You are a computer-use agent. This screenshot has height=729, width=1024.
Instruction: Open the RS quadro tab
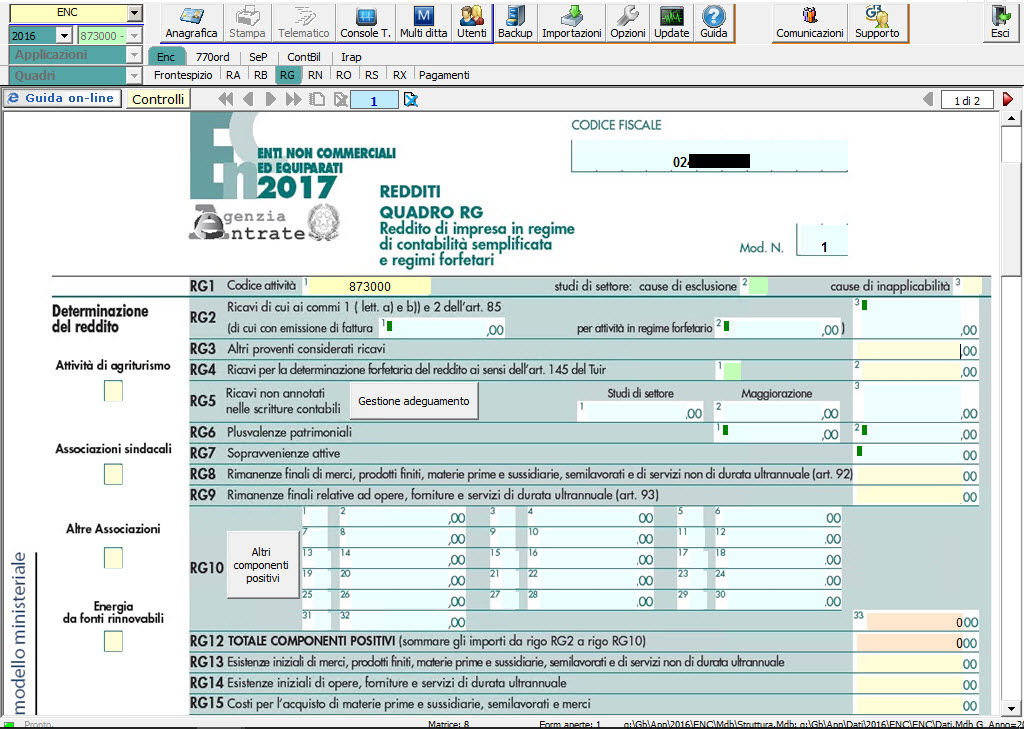pyautogui.click(x=372, y=75)
